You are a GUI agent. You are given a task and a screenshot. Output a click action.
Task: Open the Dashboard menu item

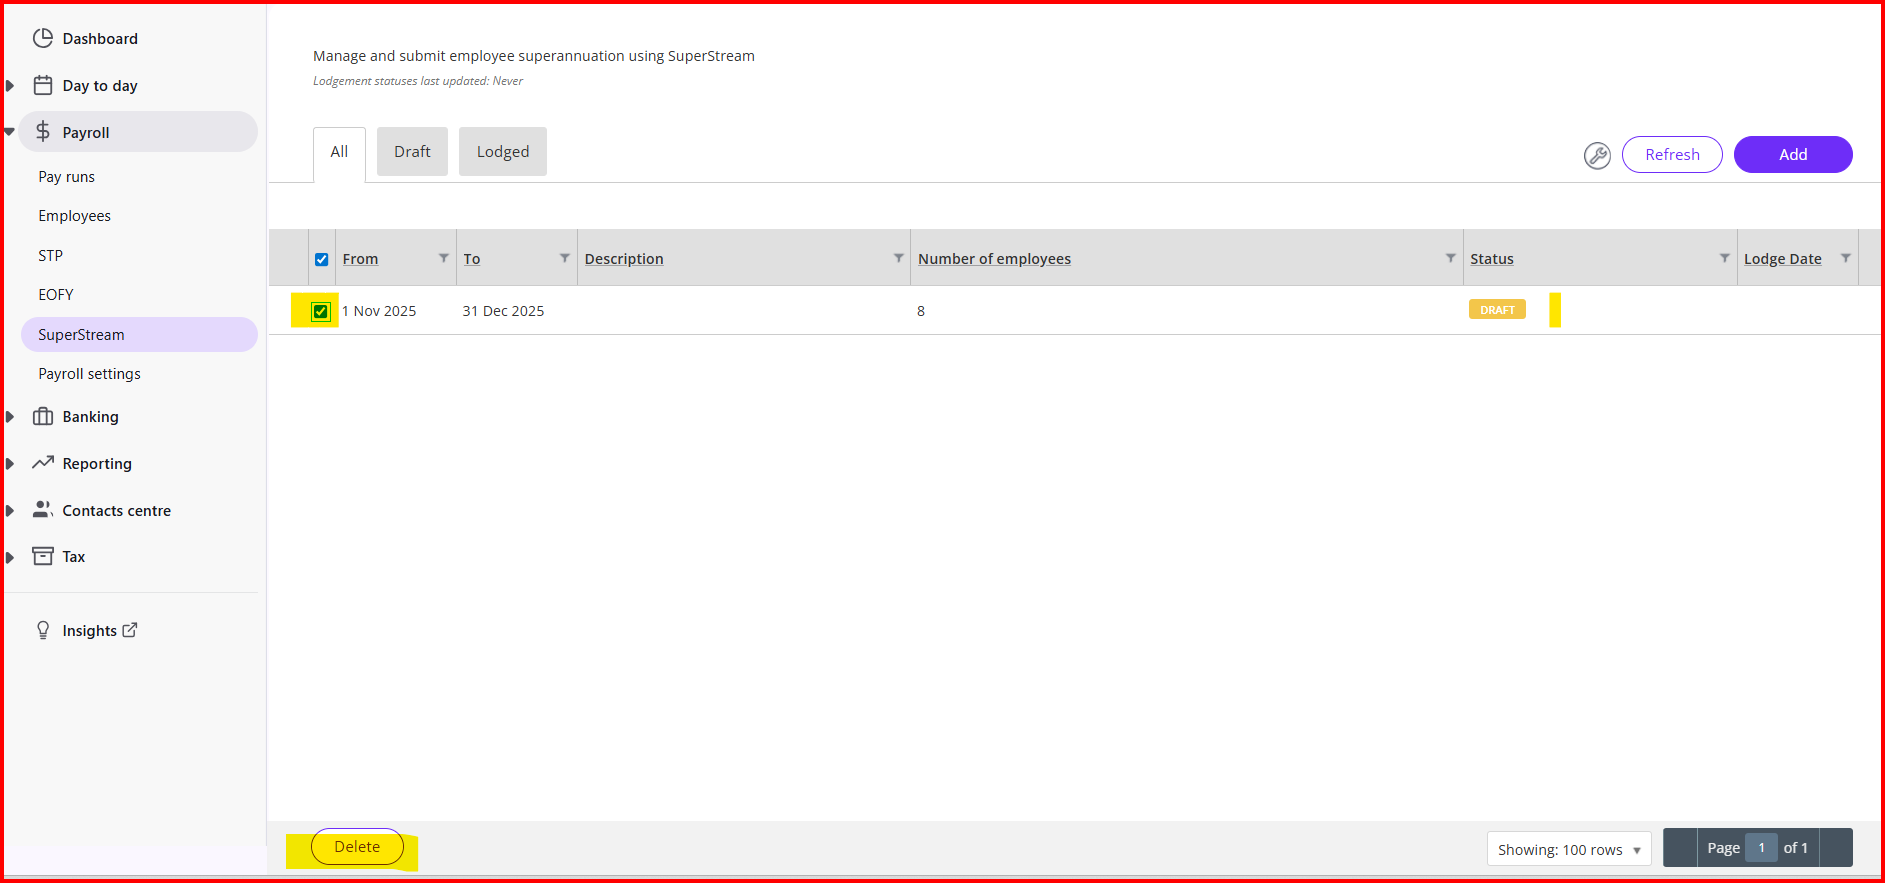pyautogui.click(x=100, y=39)
